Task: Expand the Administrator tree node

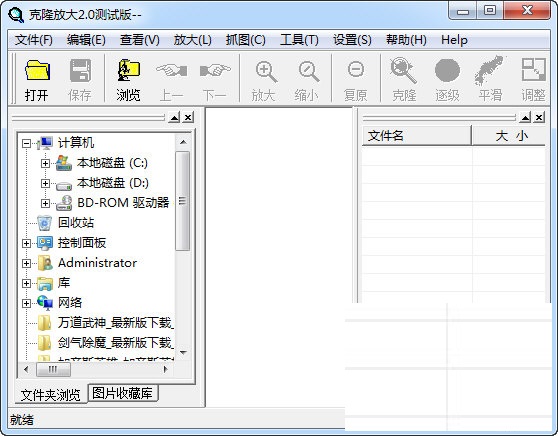Action: pos(26,263)
